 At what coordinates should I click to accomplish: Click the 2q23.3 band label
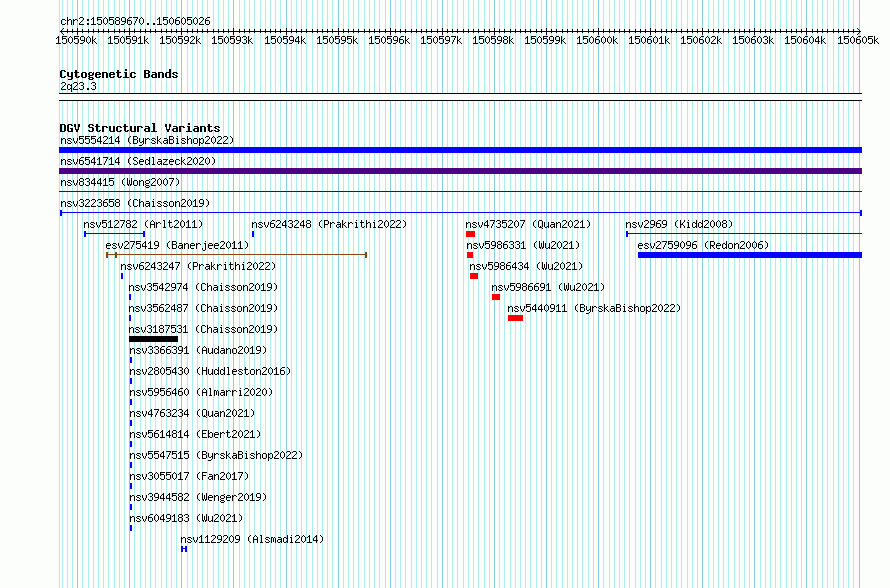pos(78,86)
